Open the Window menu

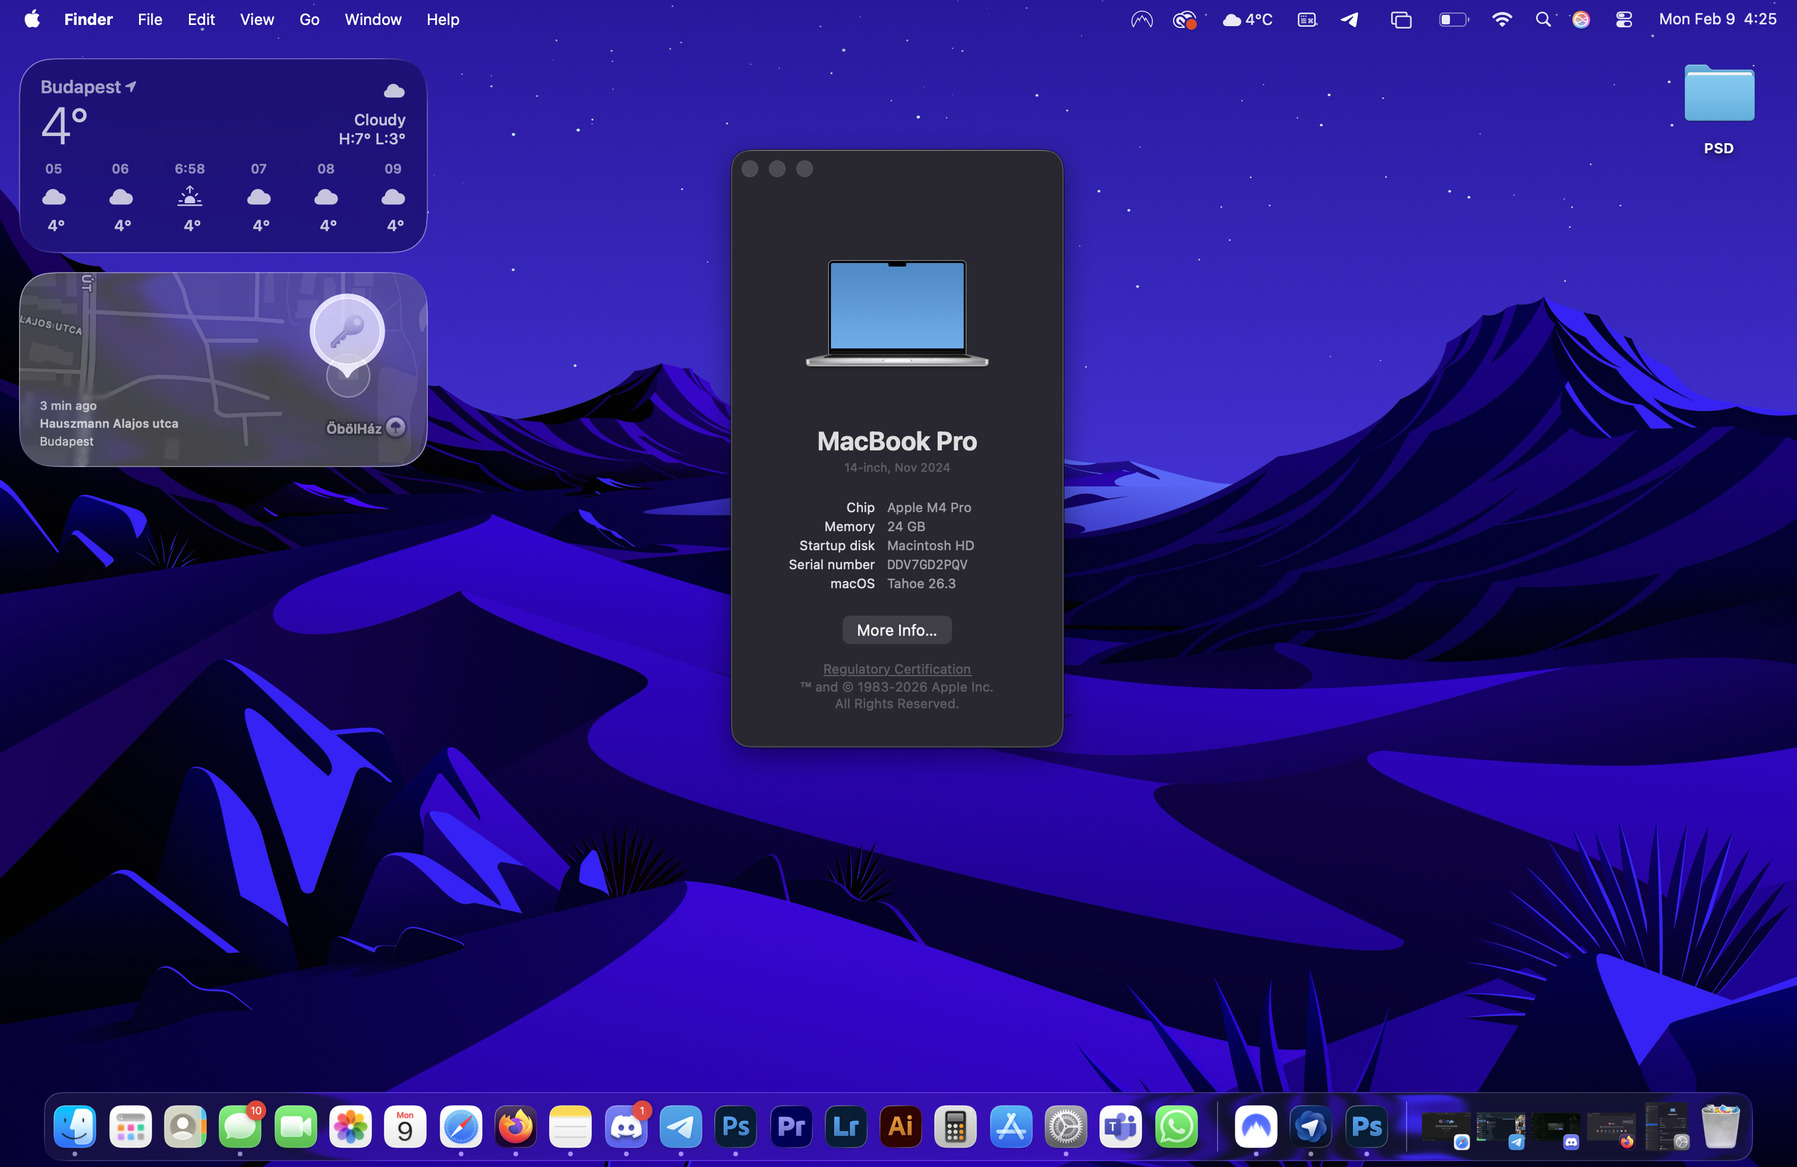[x=372, y=19]
